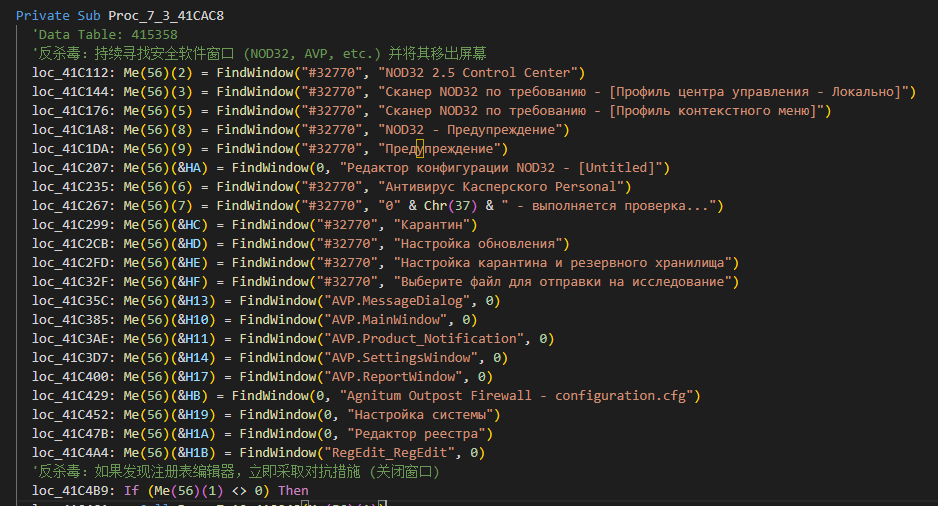The width and height of the screenshot is (938, 506).
Task: Click the If keyword on line loc_41C4B9
Action: click(x=131, y=492)
